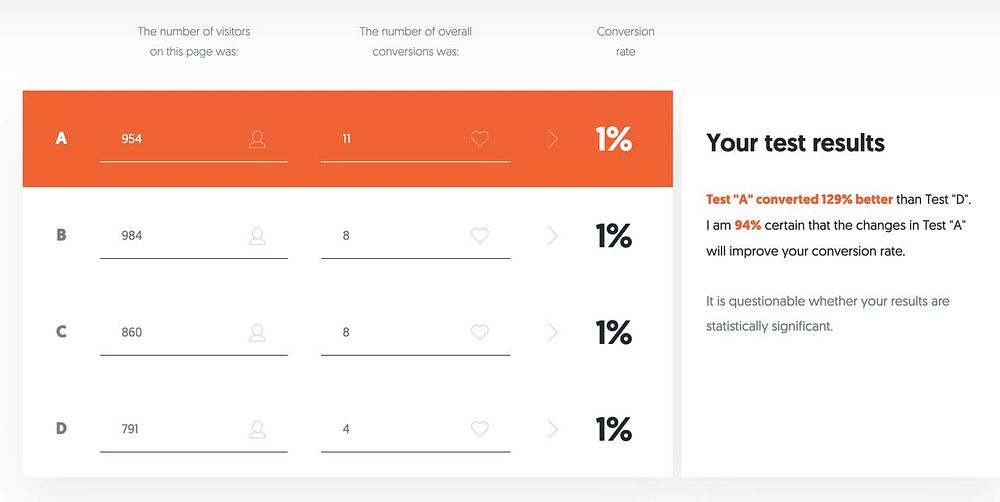1000x502 pixels.
Task: Select the orange highlighted test A label
Action: [61, 139]
